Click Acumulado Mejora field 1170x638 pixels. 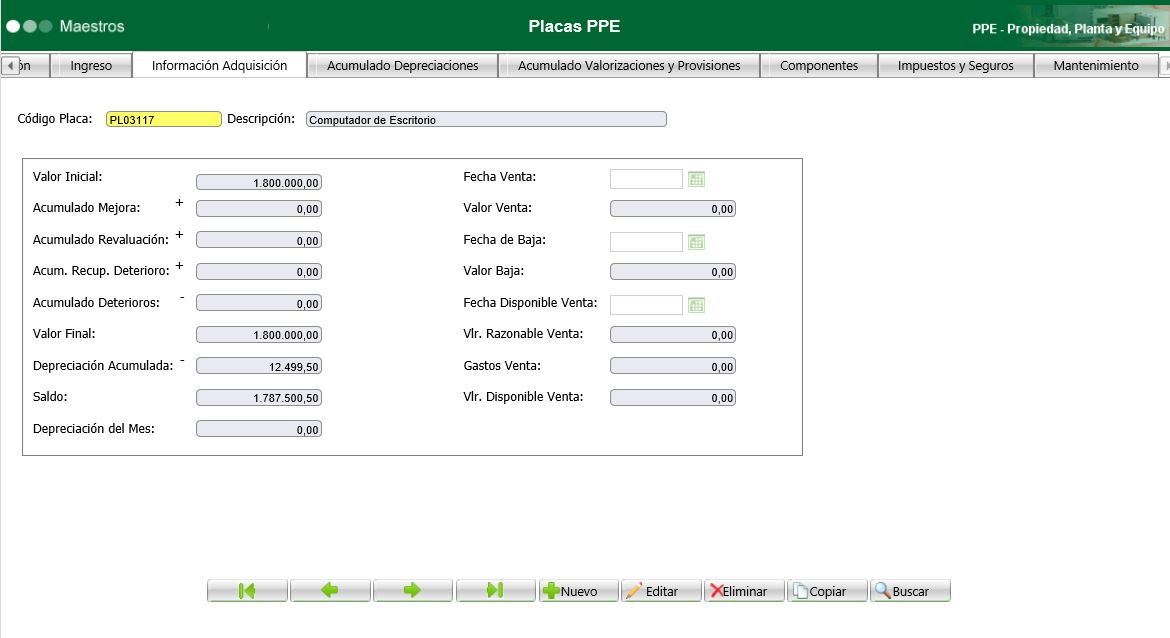(x=259, y=209)
